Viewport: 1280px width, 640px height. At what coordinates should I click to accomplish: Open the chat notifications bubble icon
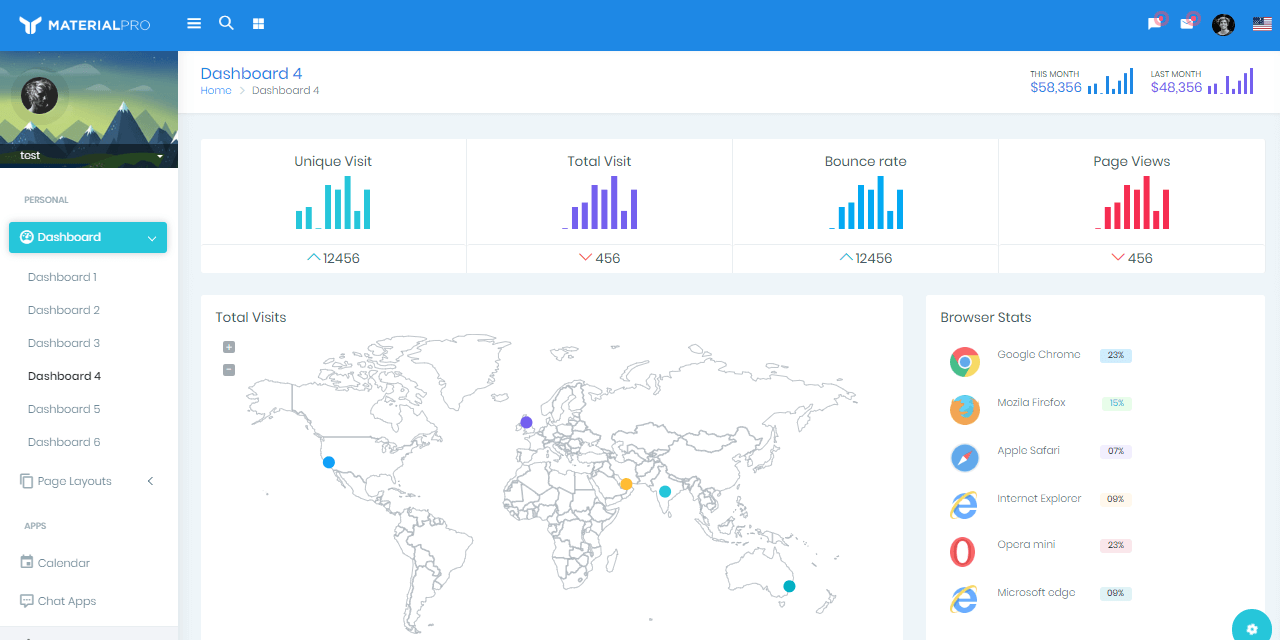coord(1154,24)
